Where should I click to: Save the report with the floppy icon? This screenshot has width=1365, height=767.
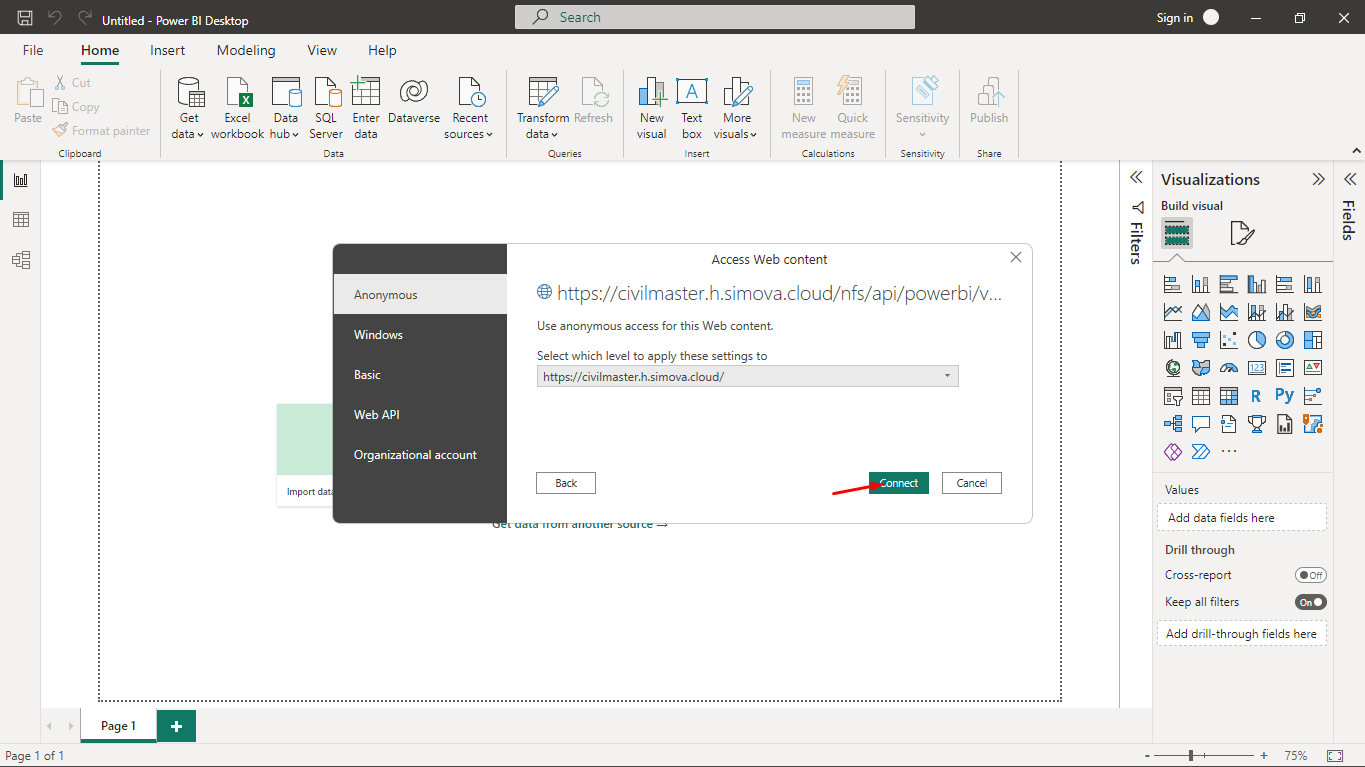click(25, 18)
